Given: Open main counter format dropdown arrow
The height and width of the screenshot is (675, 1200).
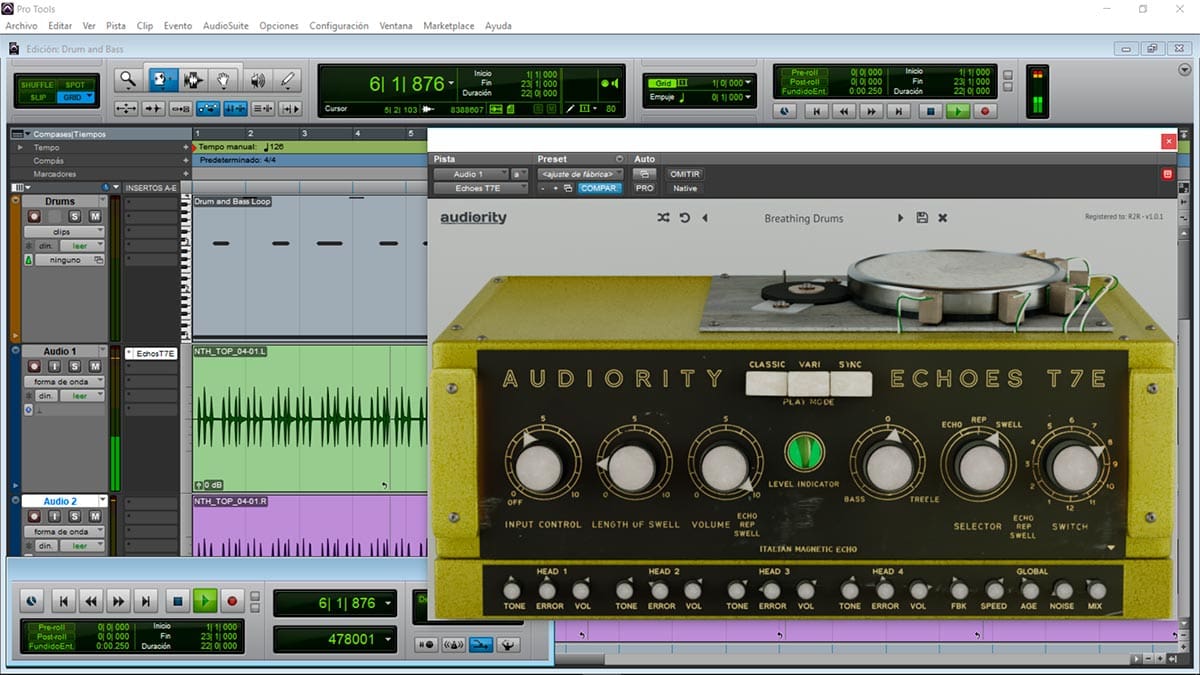Looking at the screenshot, I should [x=452, y=84].
